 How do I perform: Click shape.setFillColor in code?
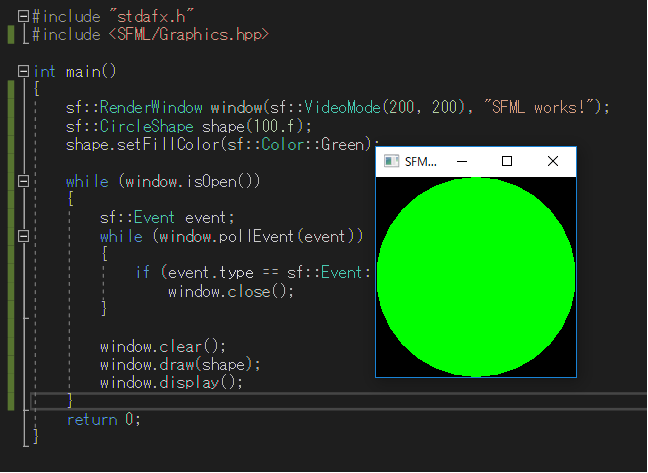tap(143, 145)
